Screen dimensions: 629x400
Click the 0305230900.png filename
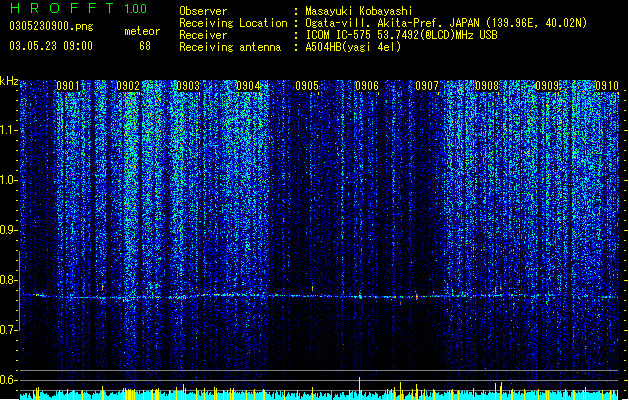tap(51, 27)
